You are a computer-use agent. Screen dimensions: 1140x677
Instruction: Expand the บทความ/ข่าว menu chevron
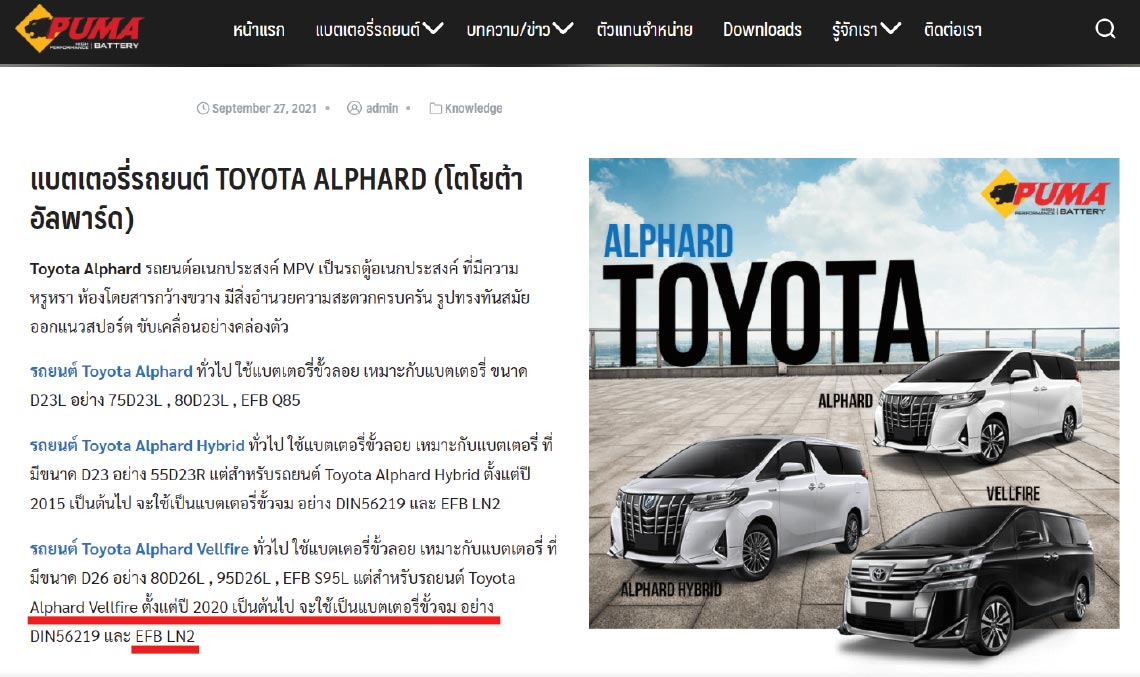point(563,29)
